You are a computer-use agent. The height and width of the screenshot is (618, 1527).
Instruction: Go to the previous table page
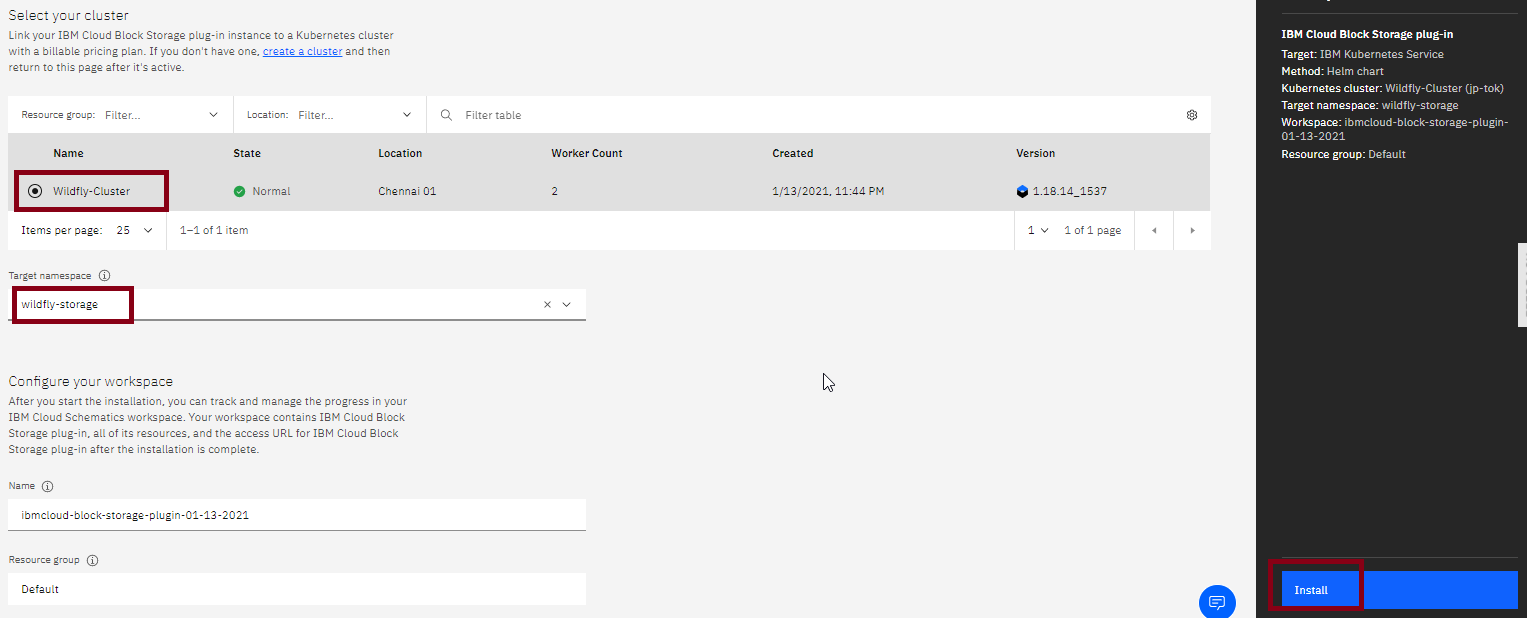[1154, 230]
